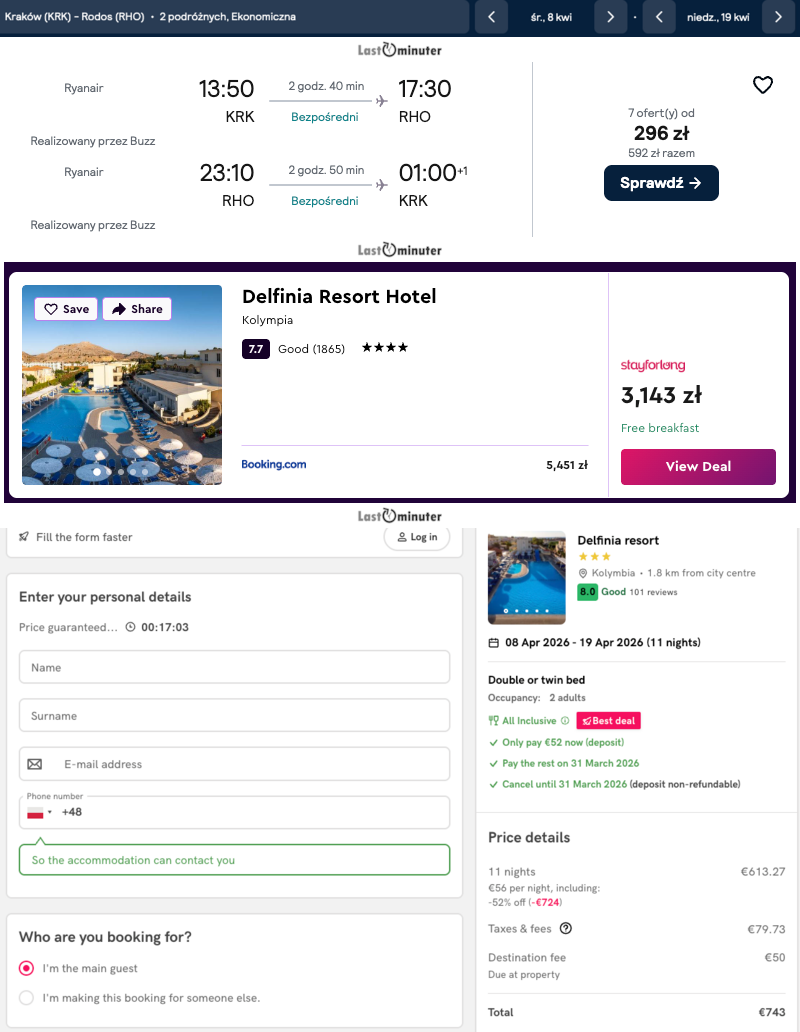Go to previous departure date
The image size is (800, 1032).
coord(491,17)
